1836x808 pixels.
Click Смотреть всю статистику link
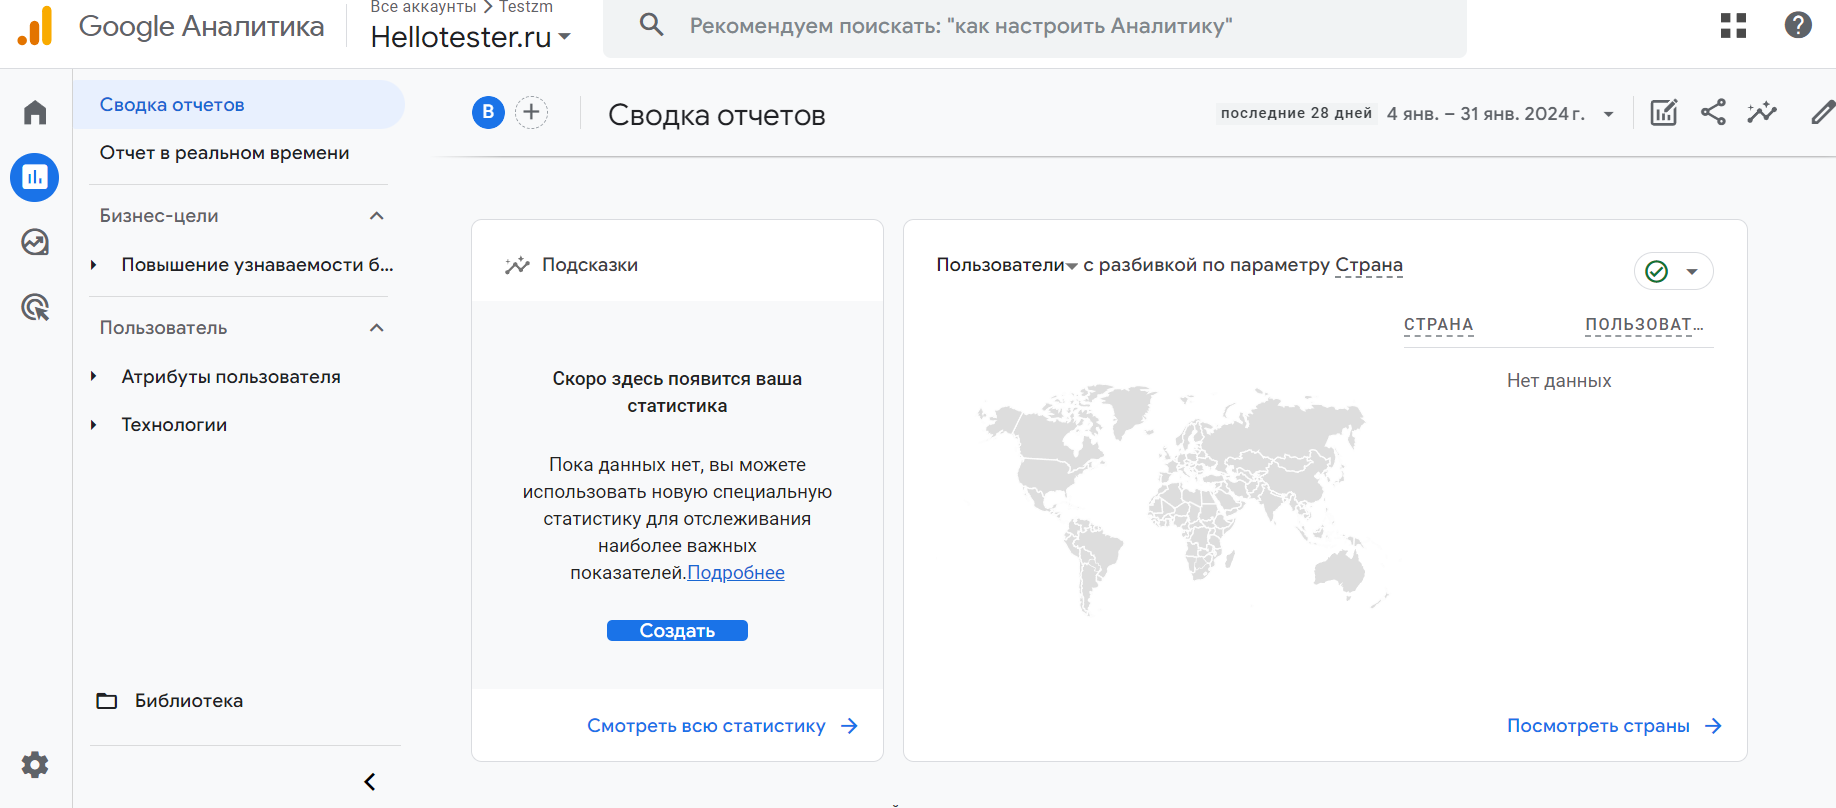pos(722,726)
